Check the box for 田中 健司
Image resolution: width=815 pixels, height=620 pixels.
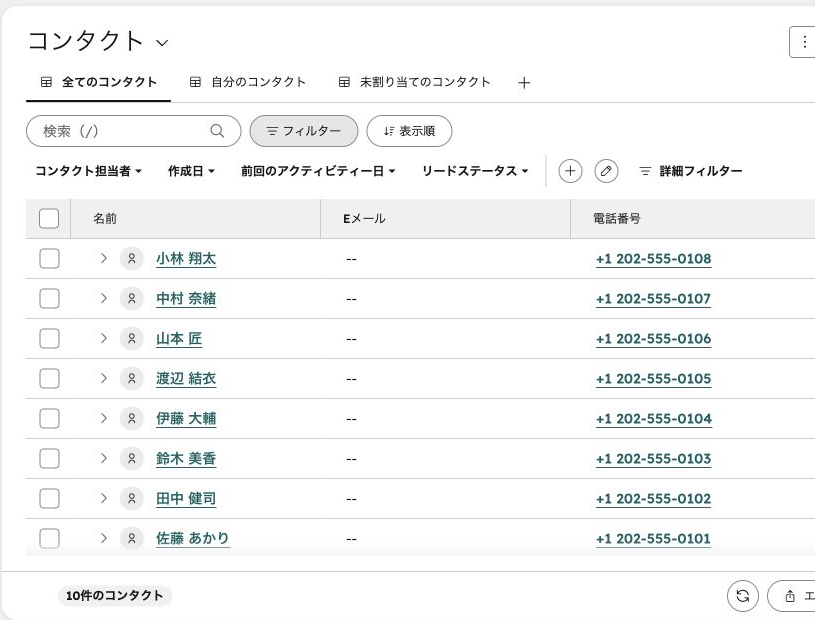tap(49, 498)
